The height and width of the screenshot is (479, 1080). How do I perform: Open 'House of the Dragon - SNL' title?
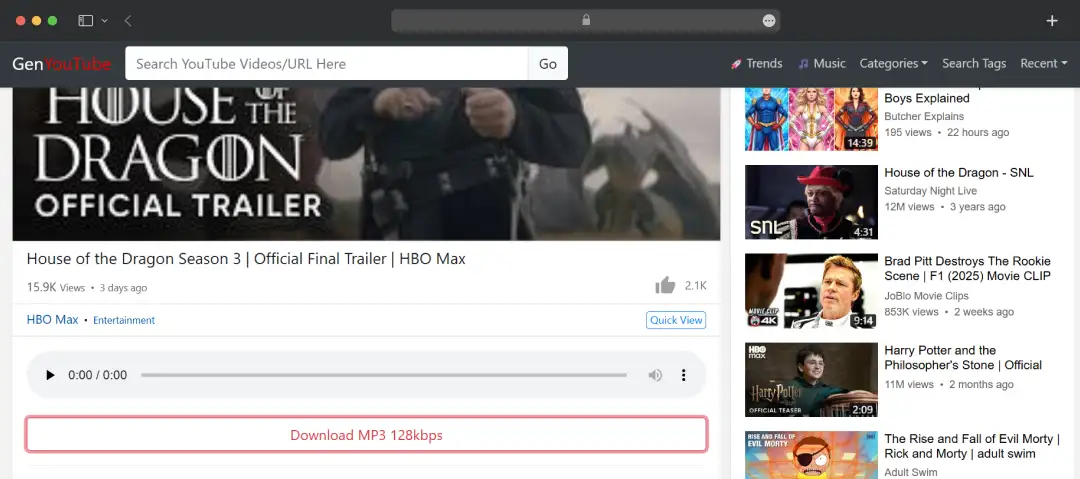point(959,172)
